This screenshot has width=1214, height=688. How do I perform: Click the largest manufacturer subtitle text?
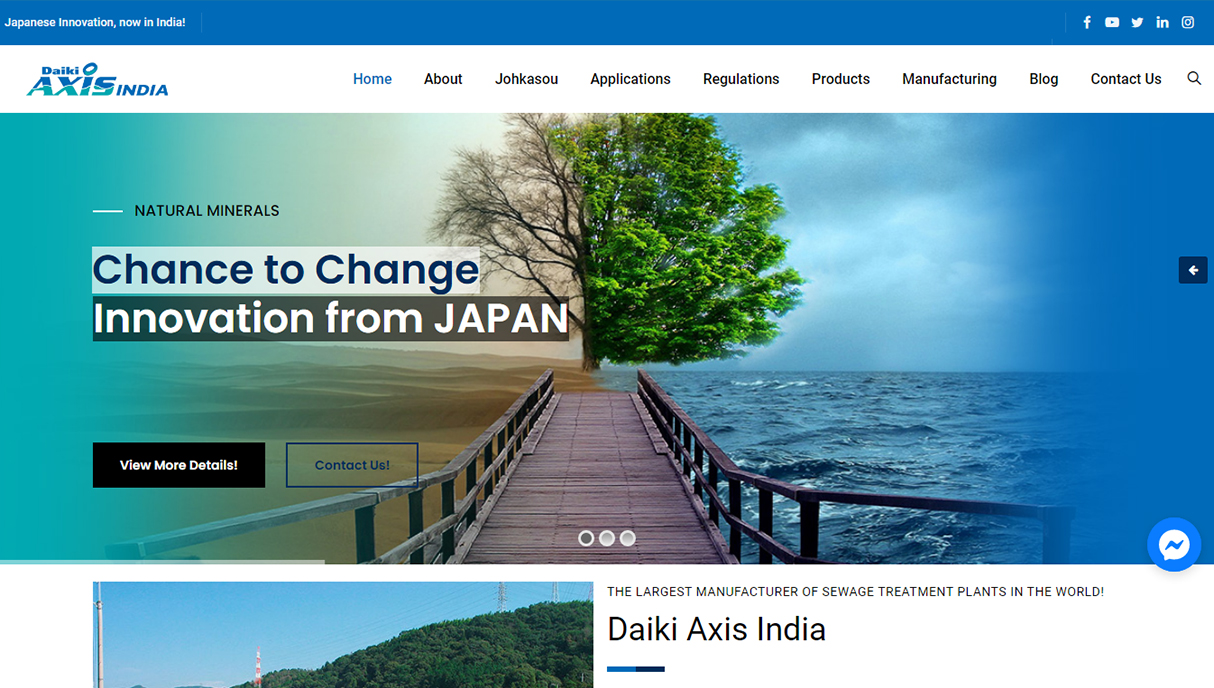855,592
